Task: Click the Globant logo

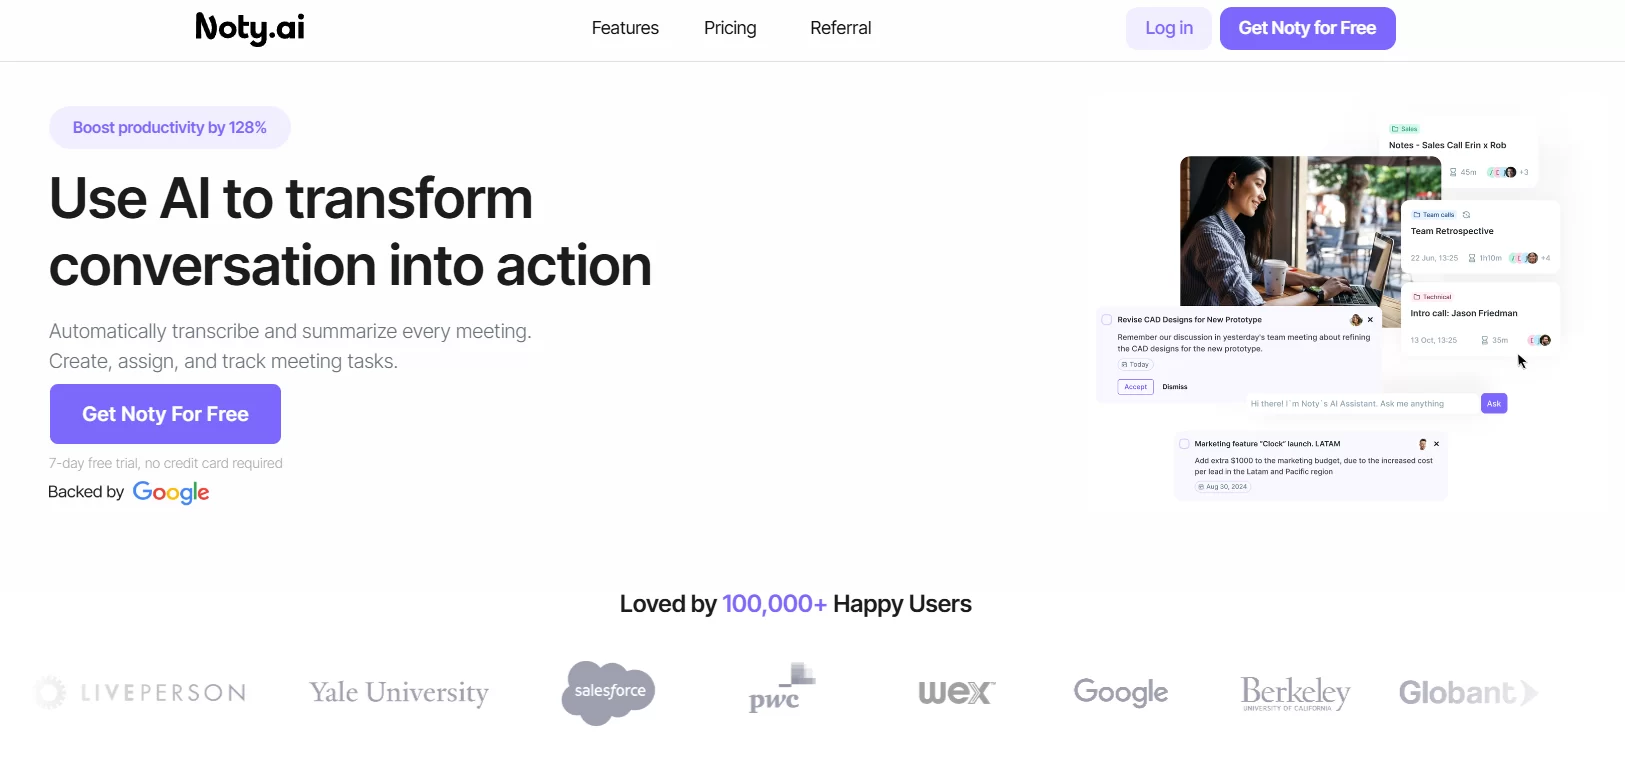Action: [1467, 692]
